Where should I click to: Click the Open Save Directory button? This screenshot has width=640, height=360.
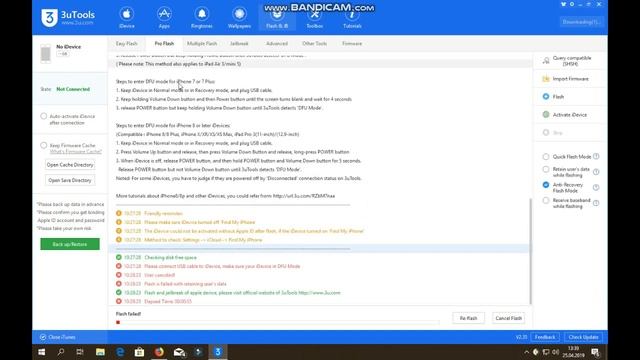[70, 180]
